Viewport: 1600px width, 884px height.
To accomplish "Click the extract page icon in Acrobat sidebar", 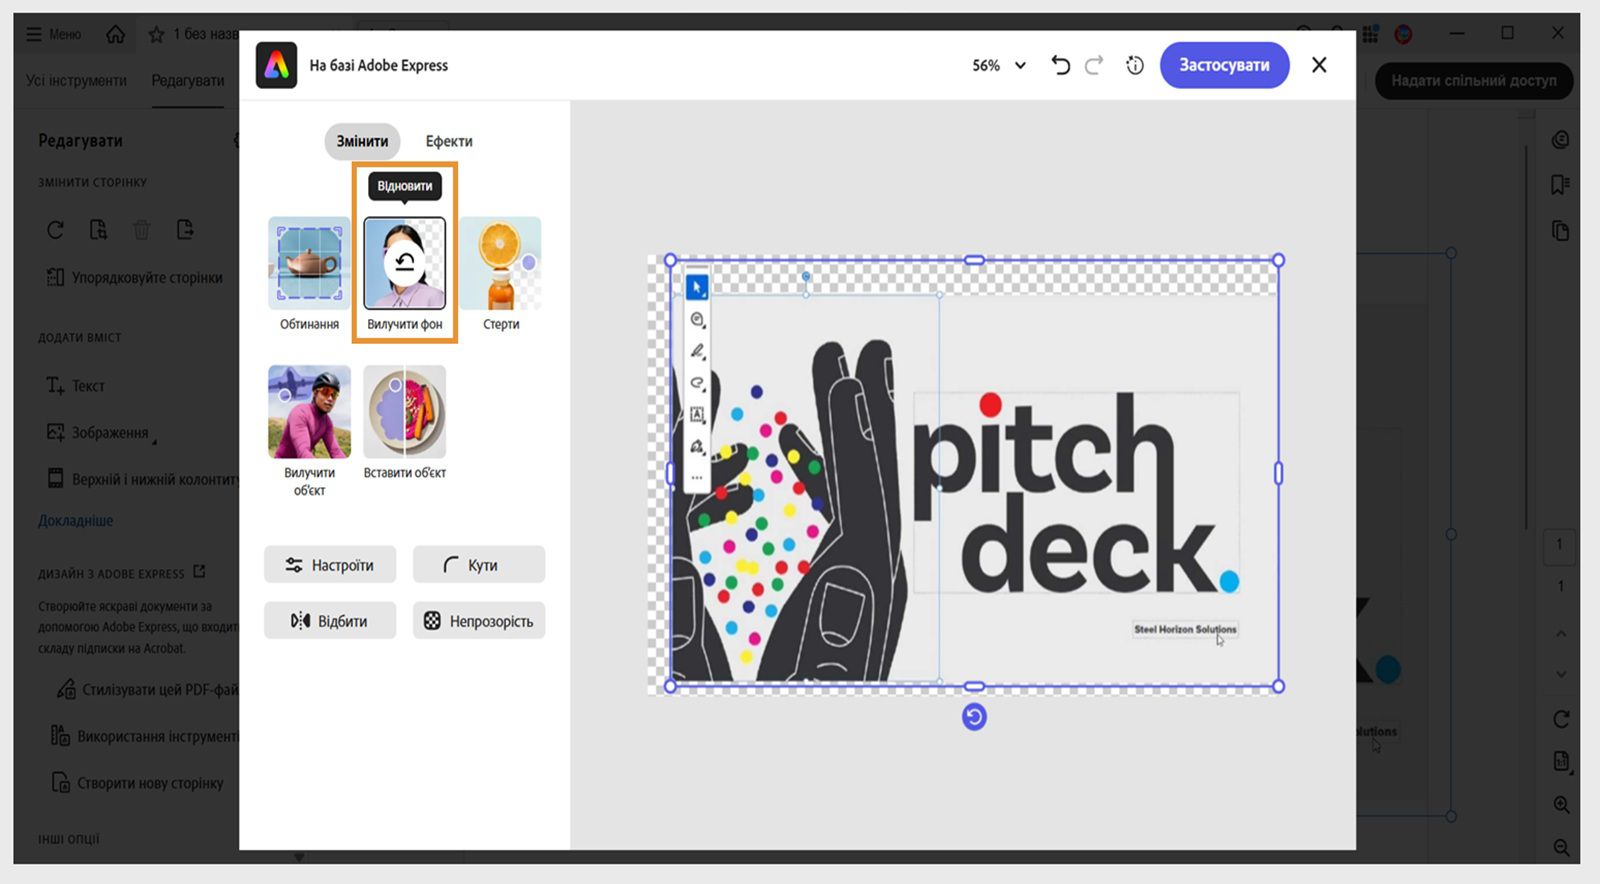I will [x=98, y=230].
